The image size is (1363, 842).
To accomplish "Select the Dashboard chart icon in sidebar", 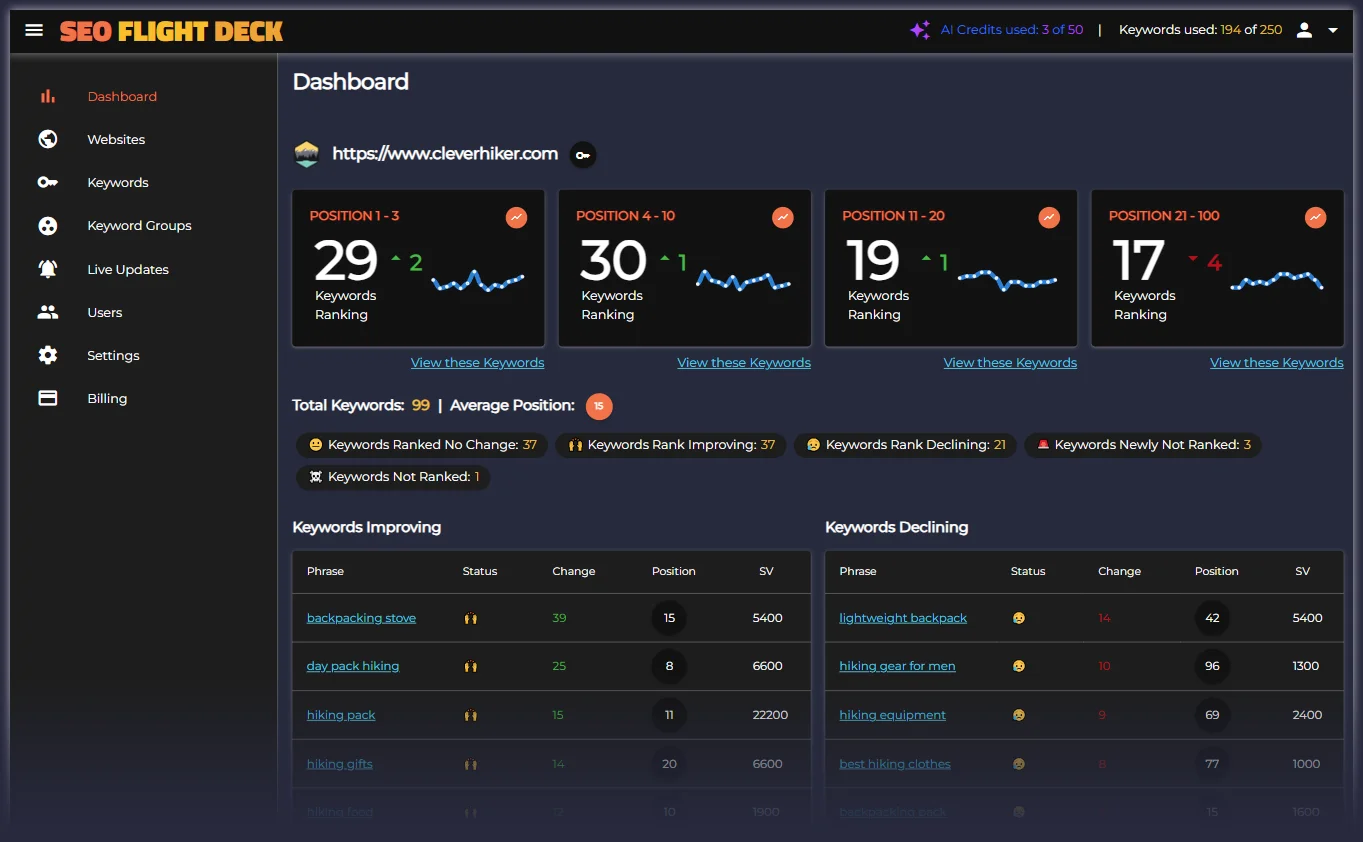I will 47,95.
